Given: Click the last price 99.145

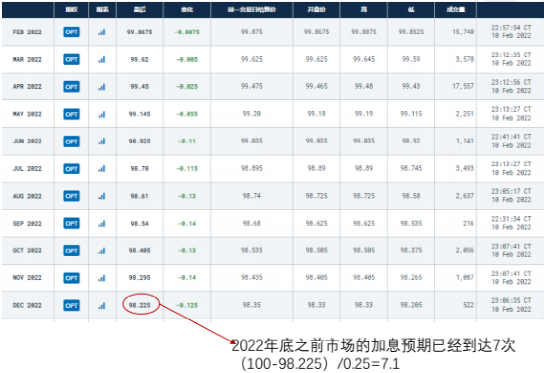Looking at the screenshot, I should click(139, 114).
